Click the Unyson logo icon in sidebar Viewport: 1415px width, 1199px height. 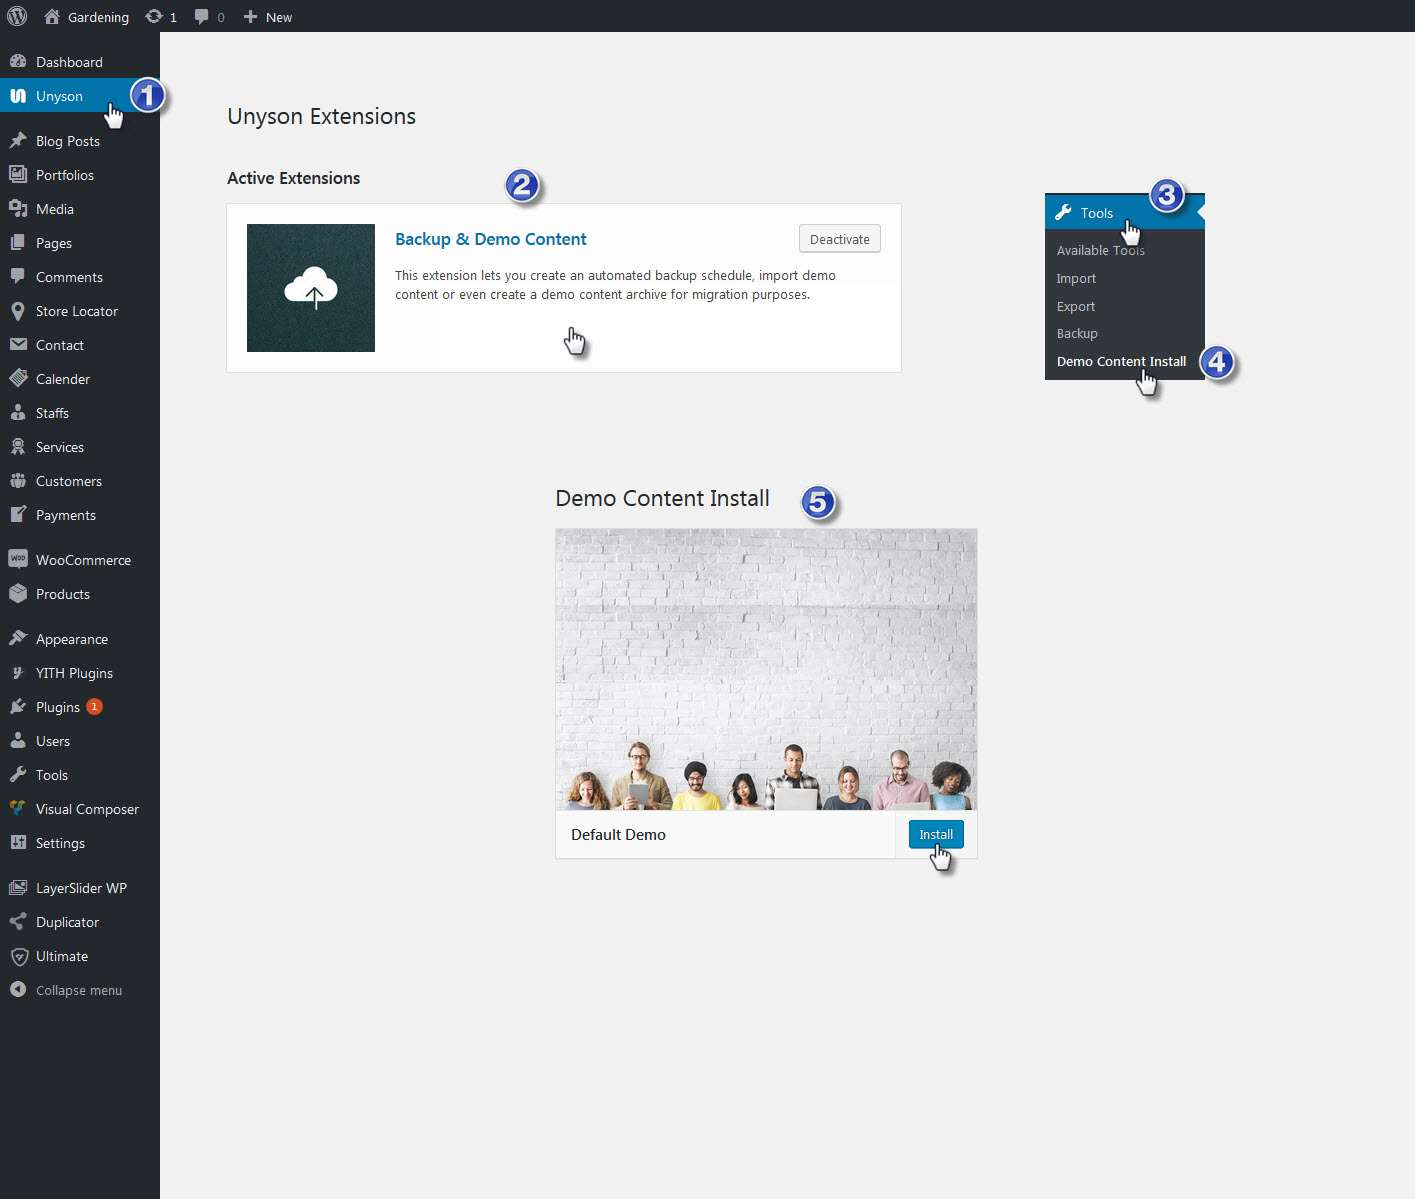(18, 96)
